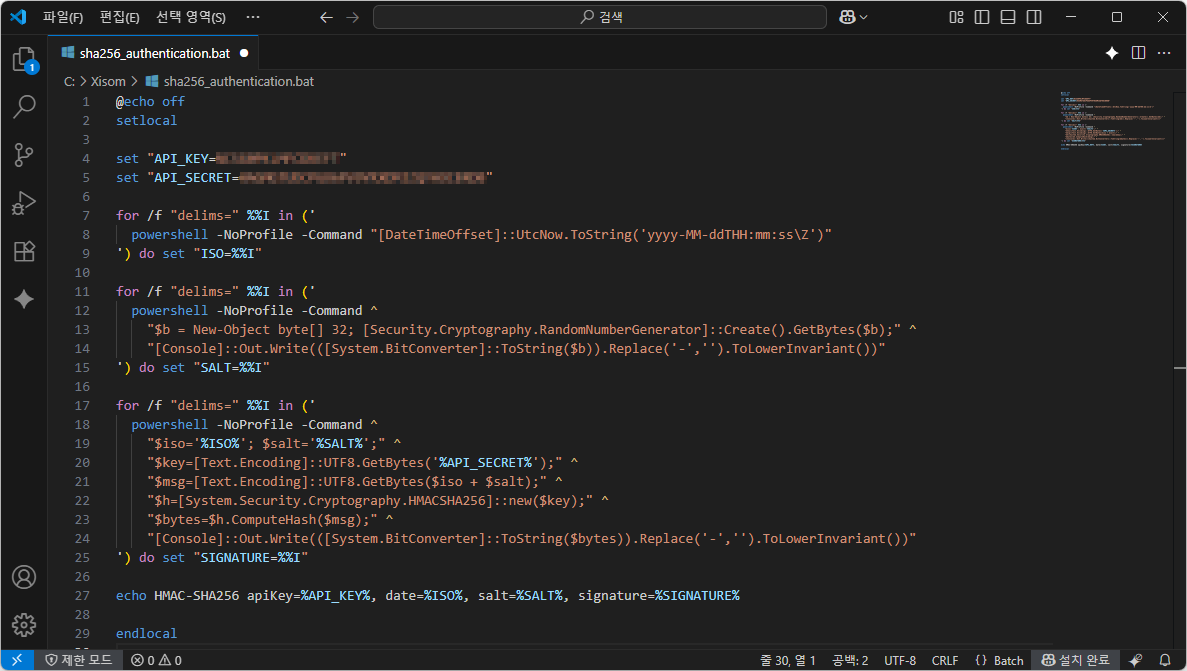Click 'ISO=%%I' text on line 9
The height and width of the screenshot is (671, 1187).
point(227,254)
